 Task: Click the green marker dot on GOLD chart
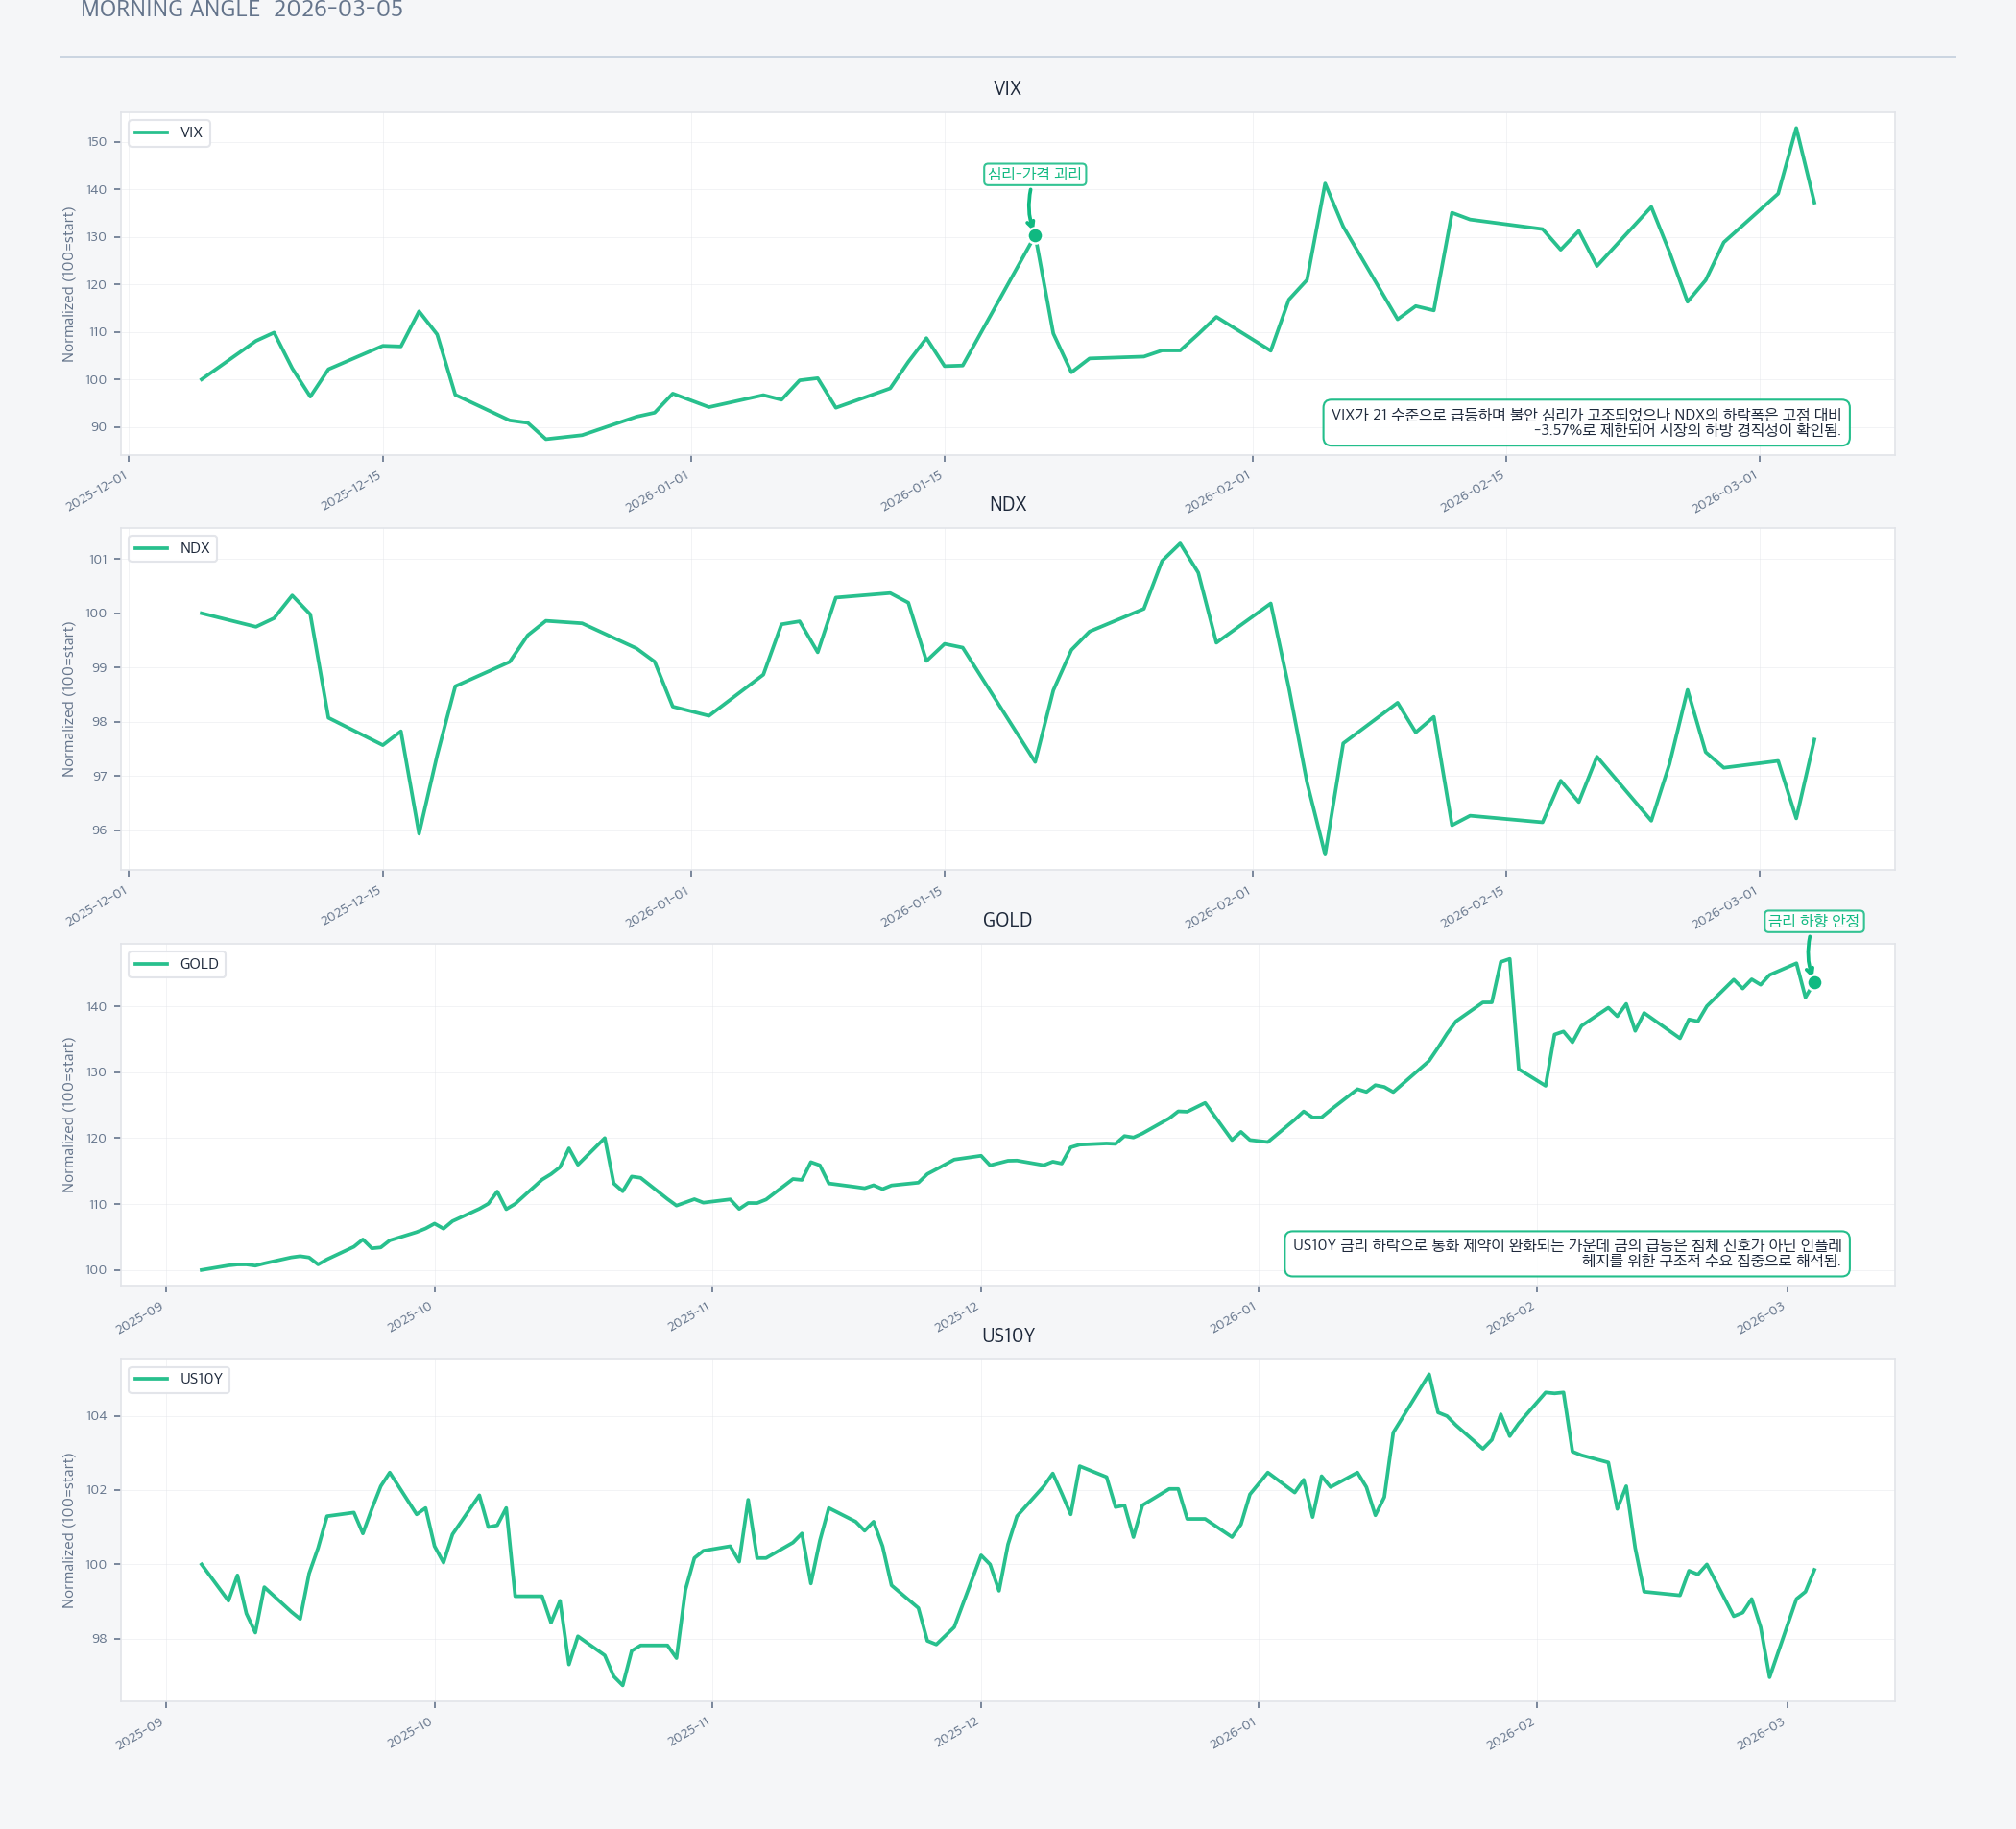[1815, 983]
